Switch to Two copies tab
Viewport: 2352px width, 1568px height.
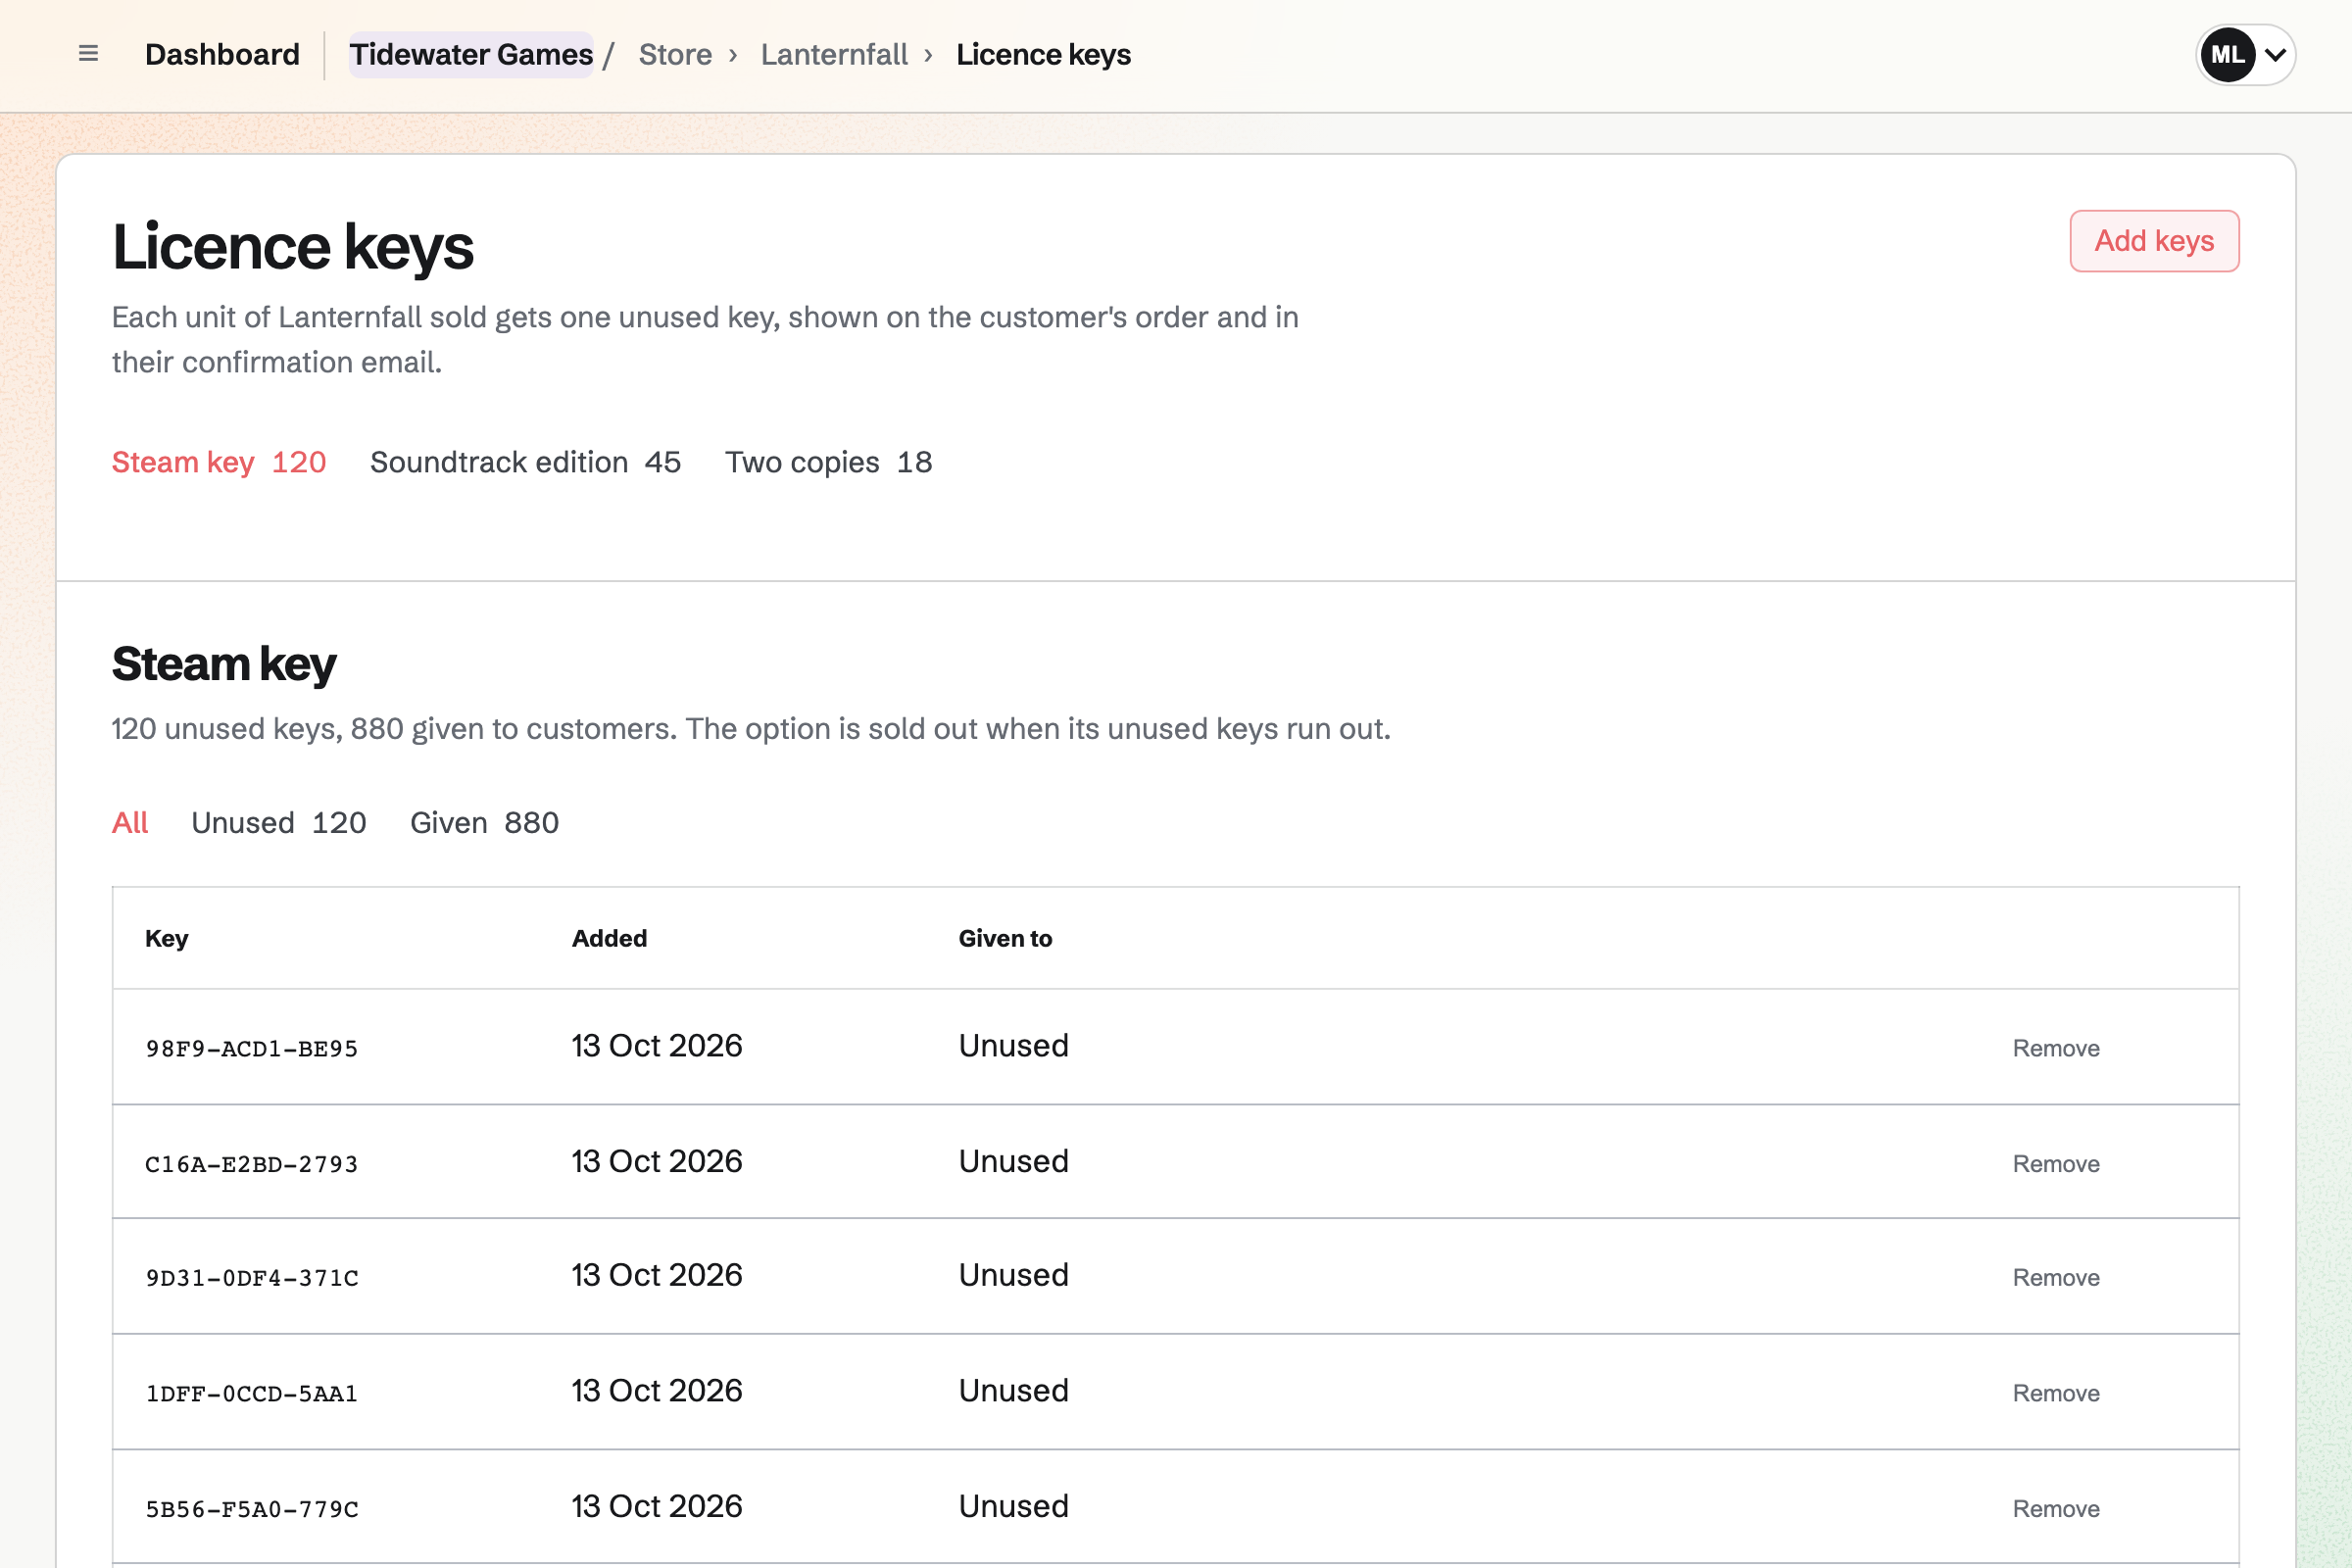pyautogui.click(x=828, y=462)
